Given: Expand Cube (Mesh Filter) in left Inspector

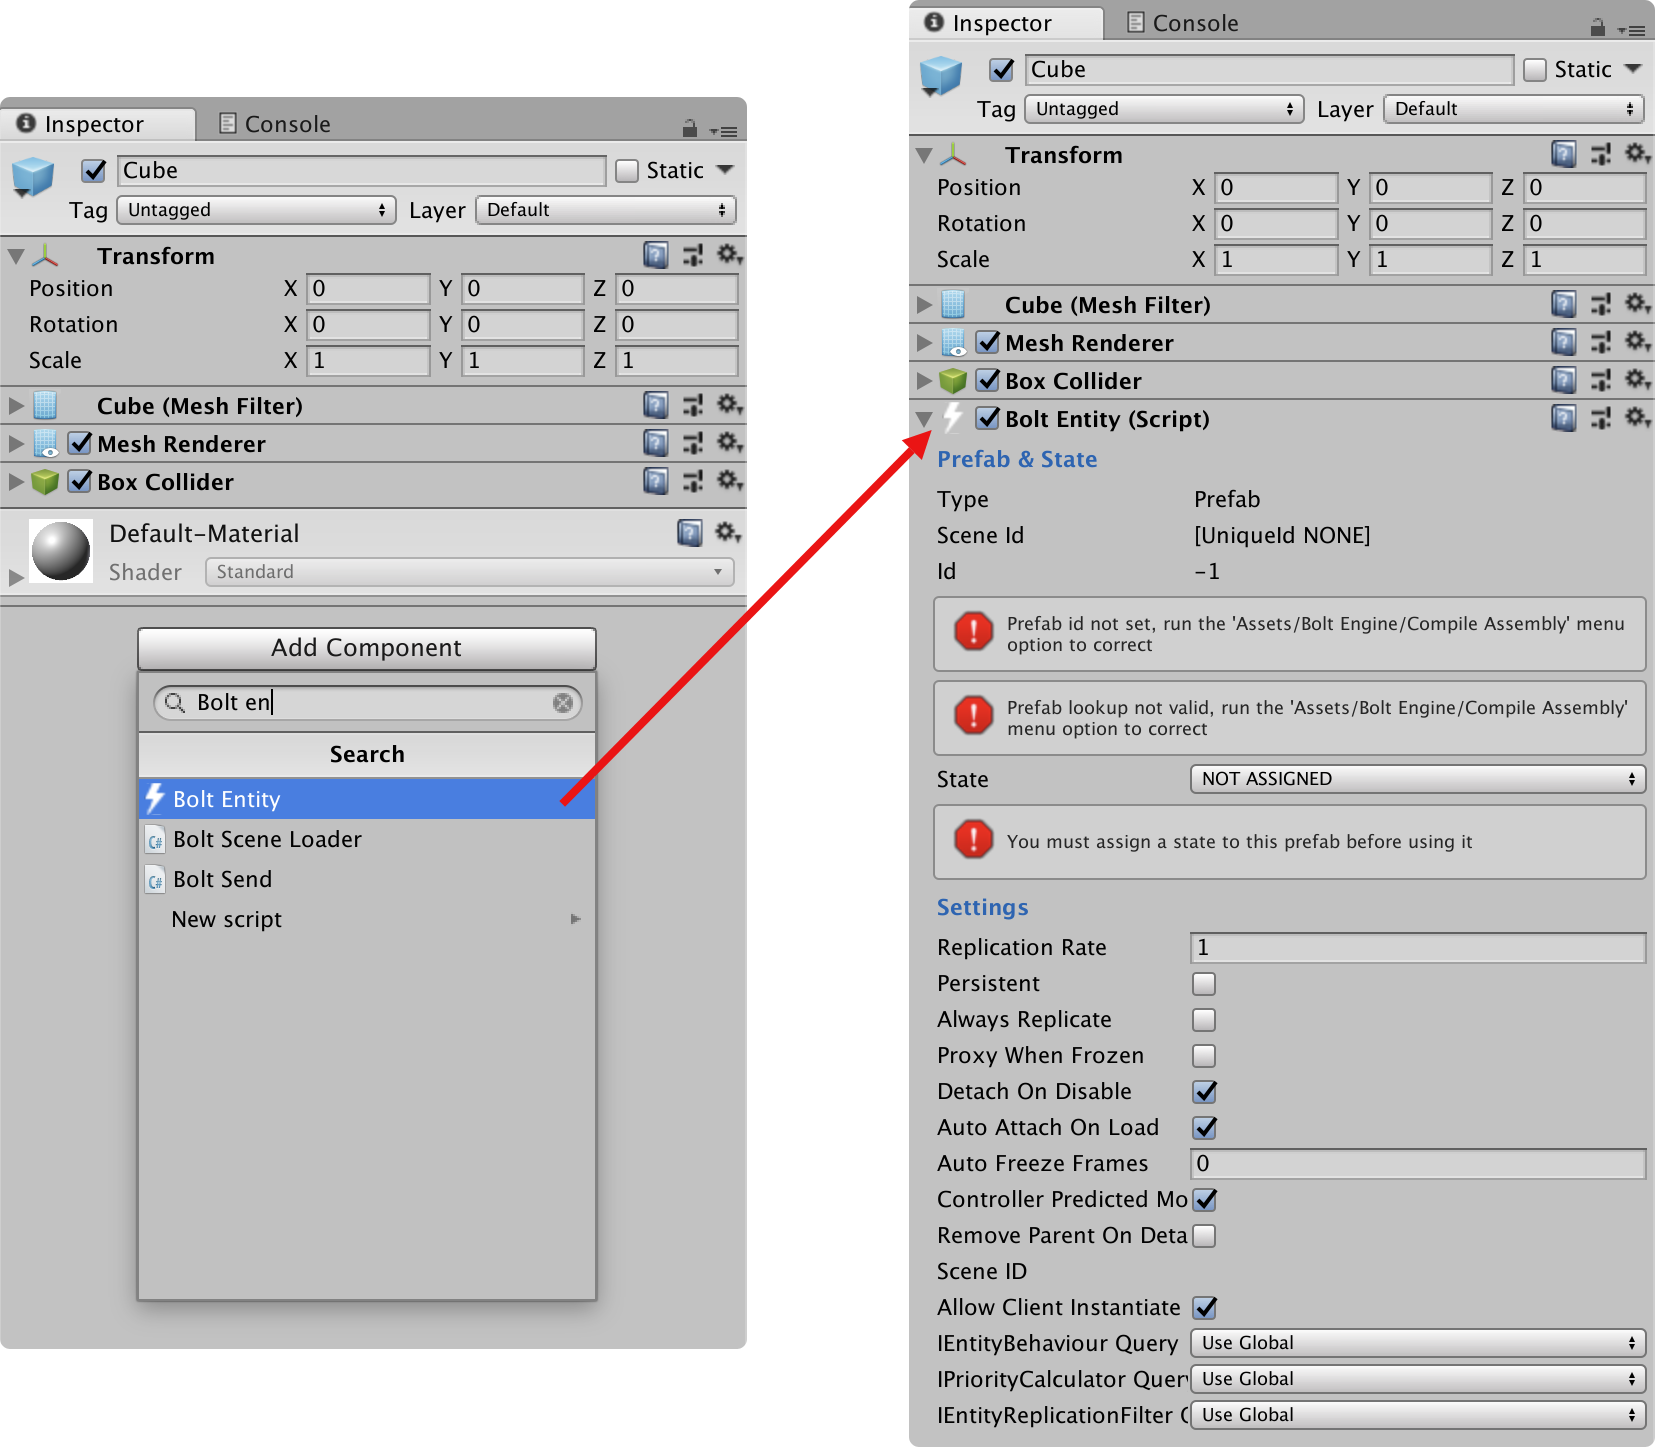Looking at the screenshot, I should pyautogui.click(x=16, y=406).
